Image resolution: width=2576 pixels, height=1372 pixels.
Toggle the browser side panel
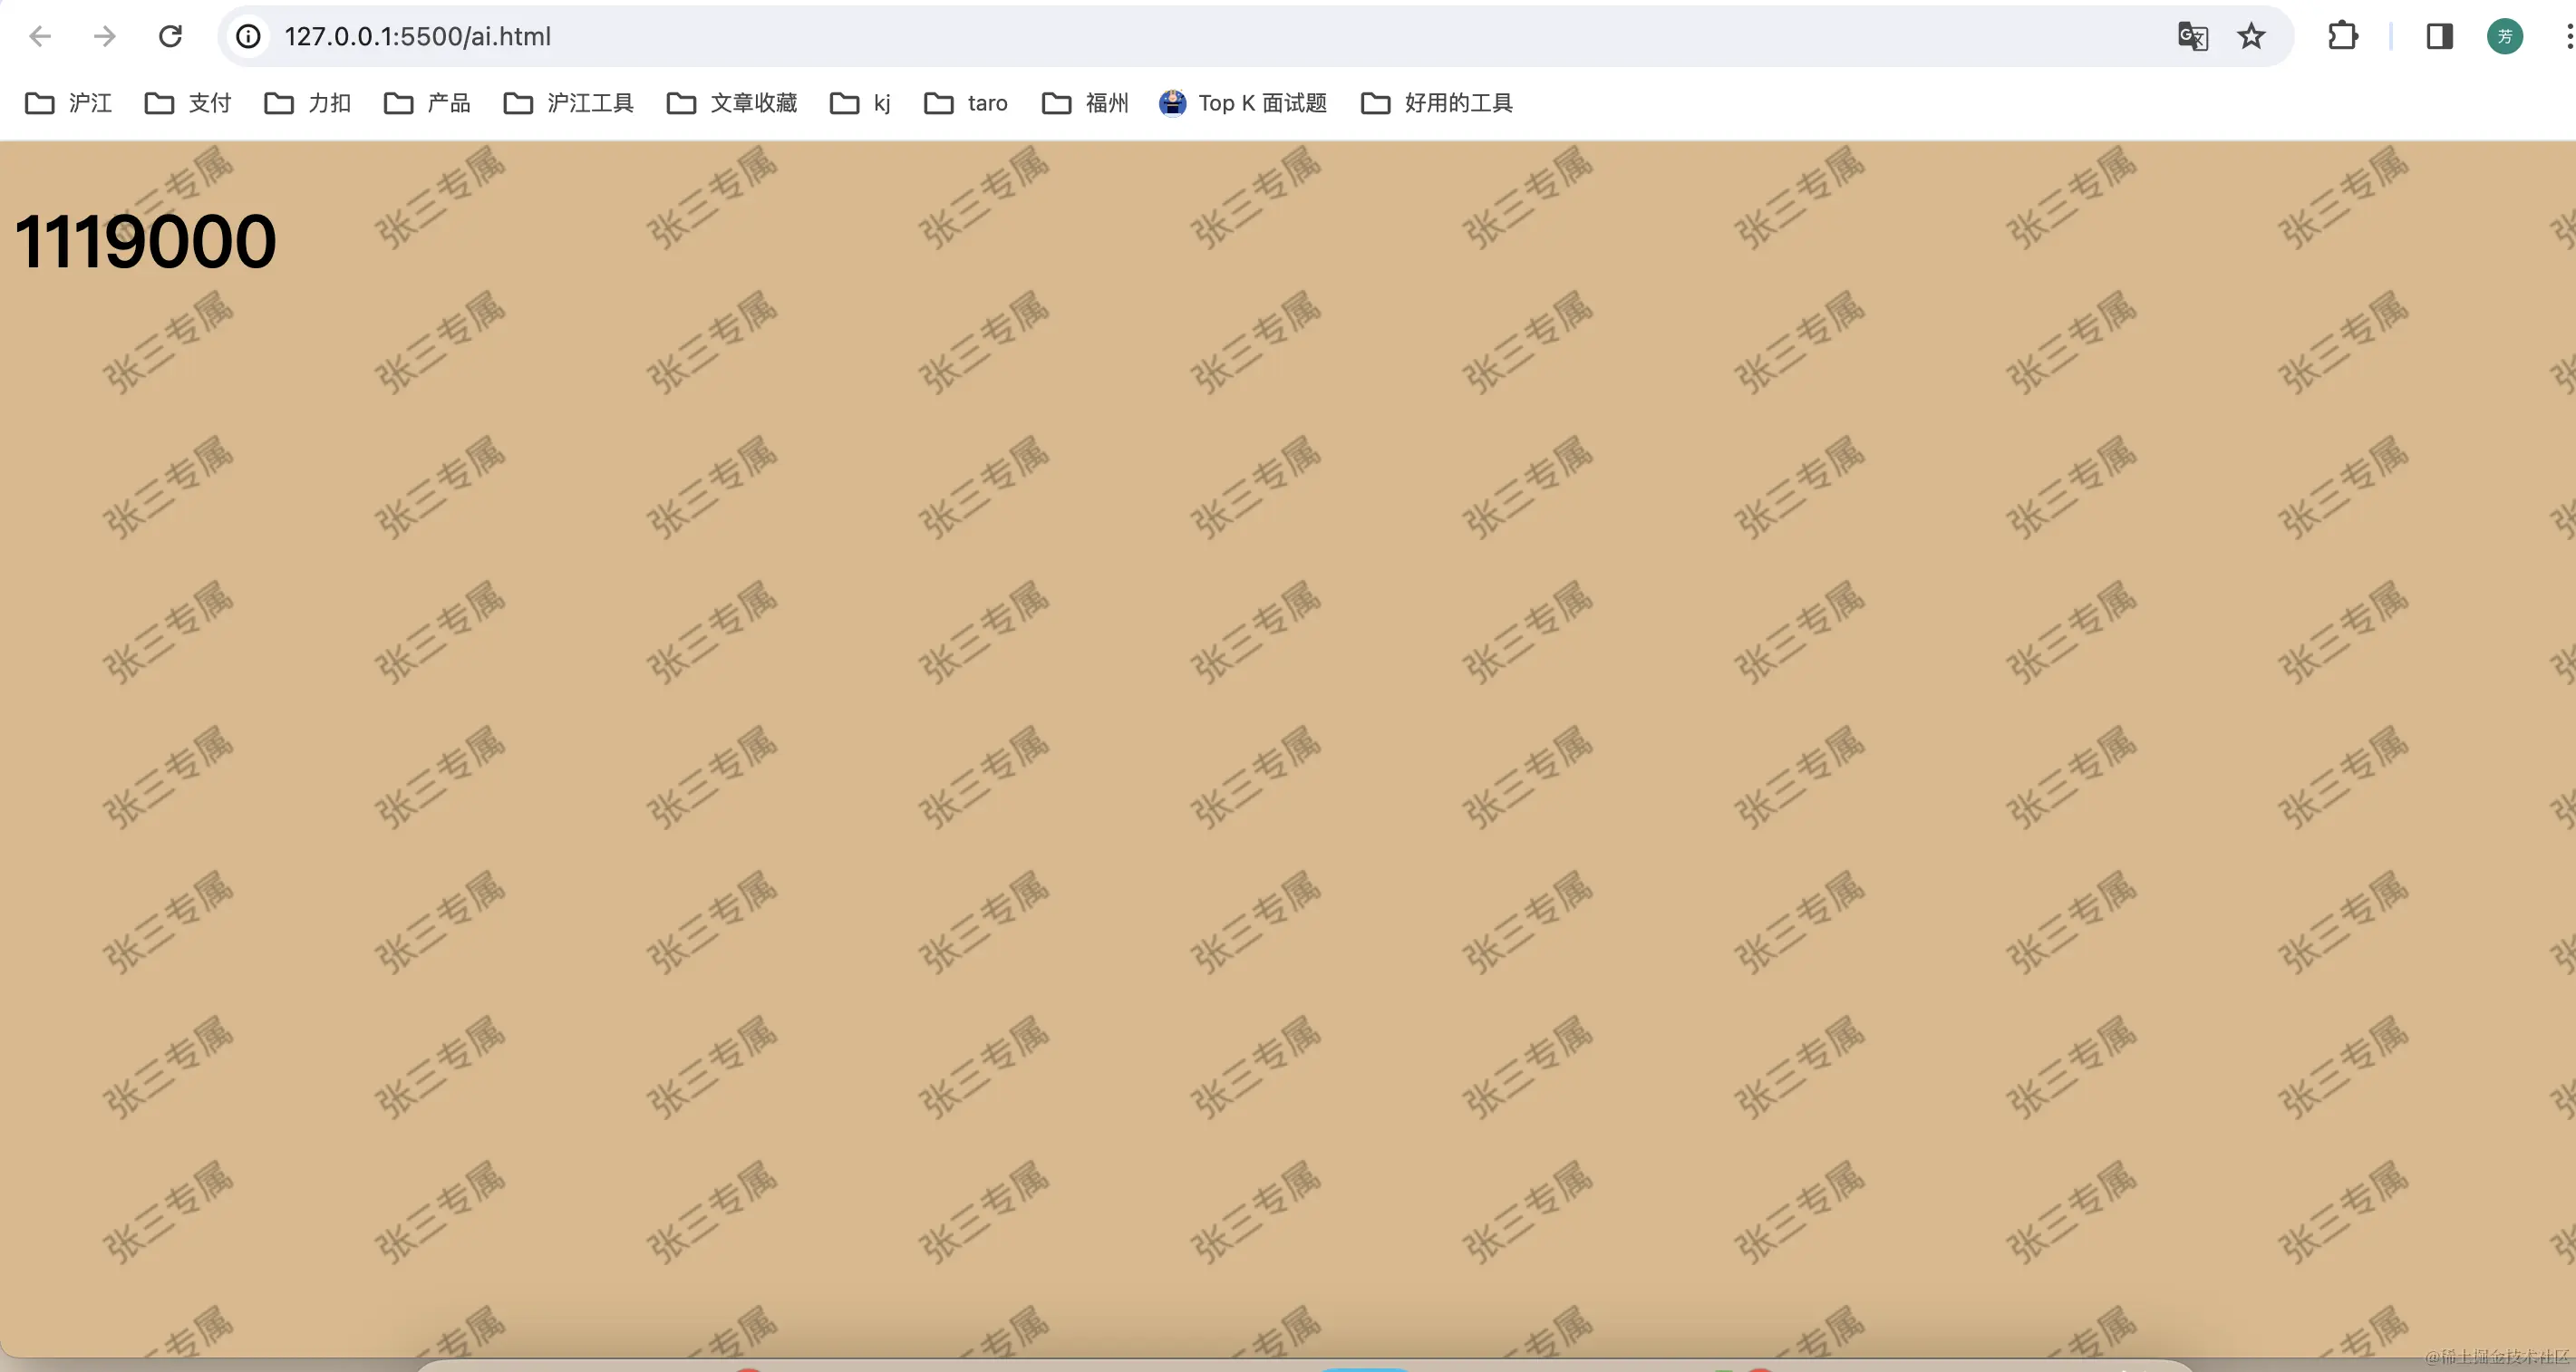click(x=2439, y=37)
